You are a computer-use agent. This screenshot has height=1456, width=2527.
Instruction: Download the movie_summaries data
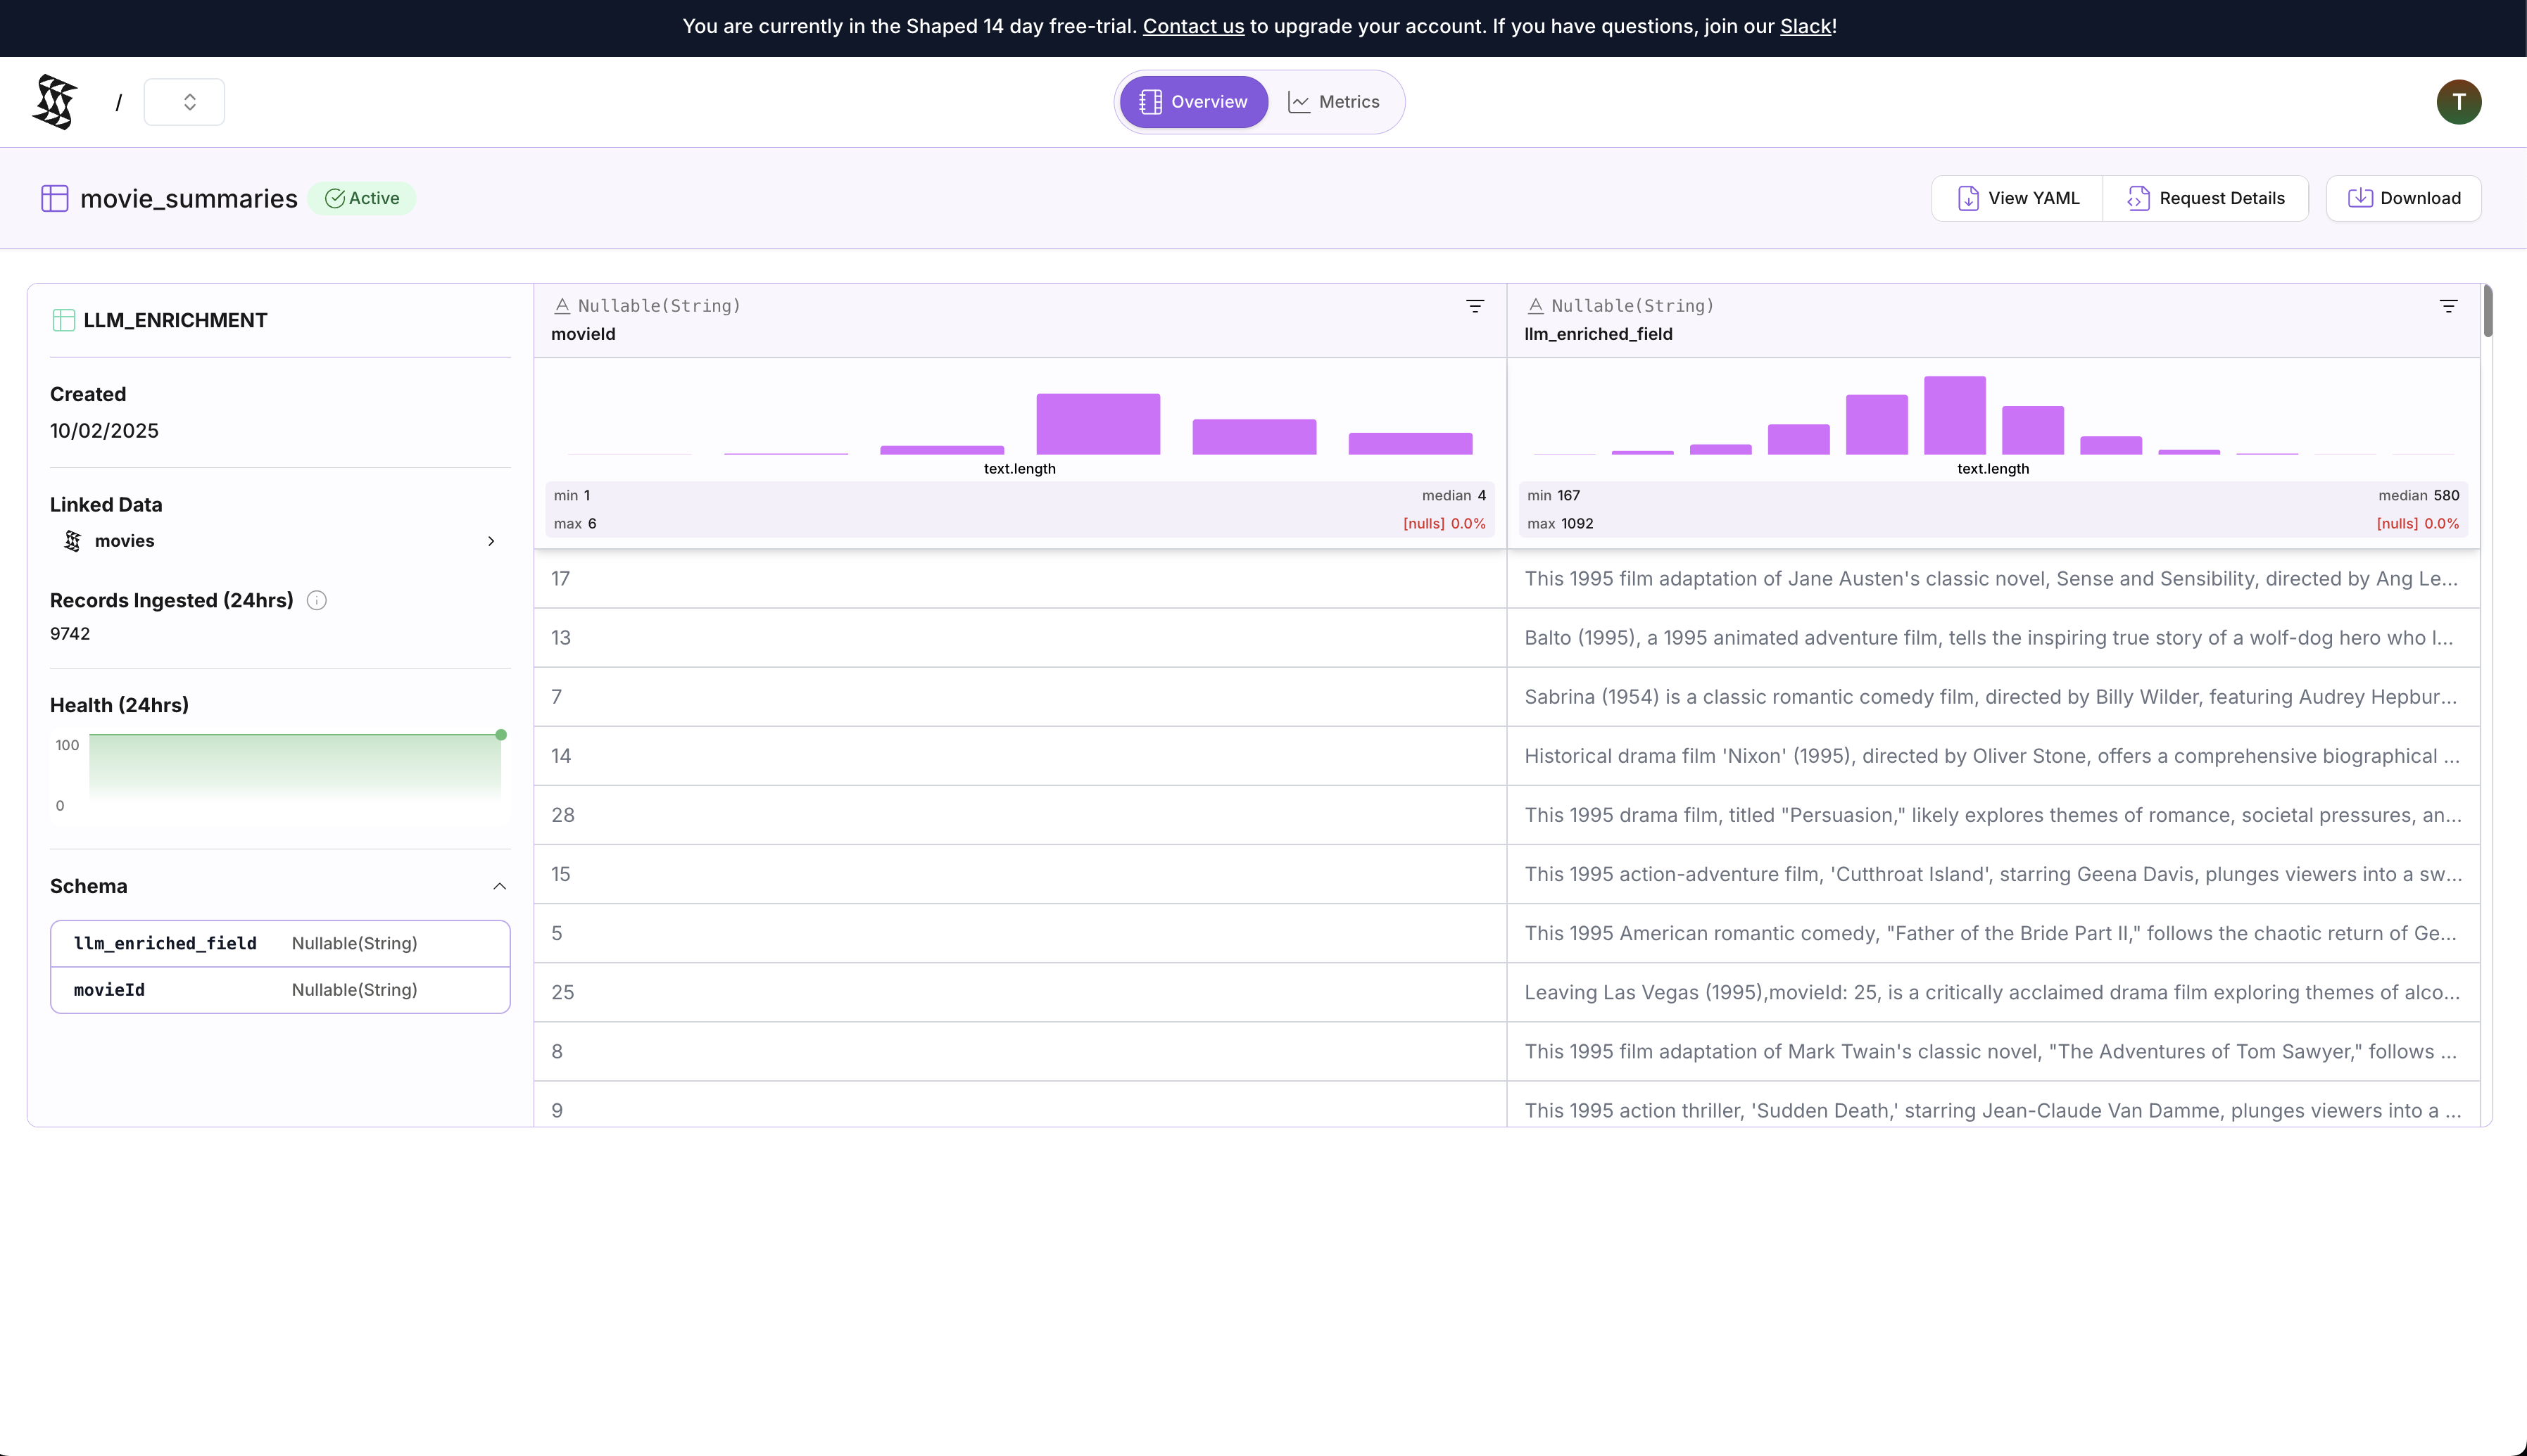click(2403, 198)
